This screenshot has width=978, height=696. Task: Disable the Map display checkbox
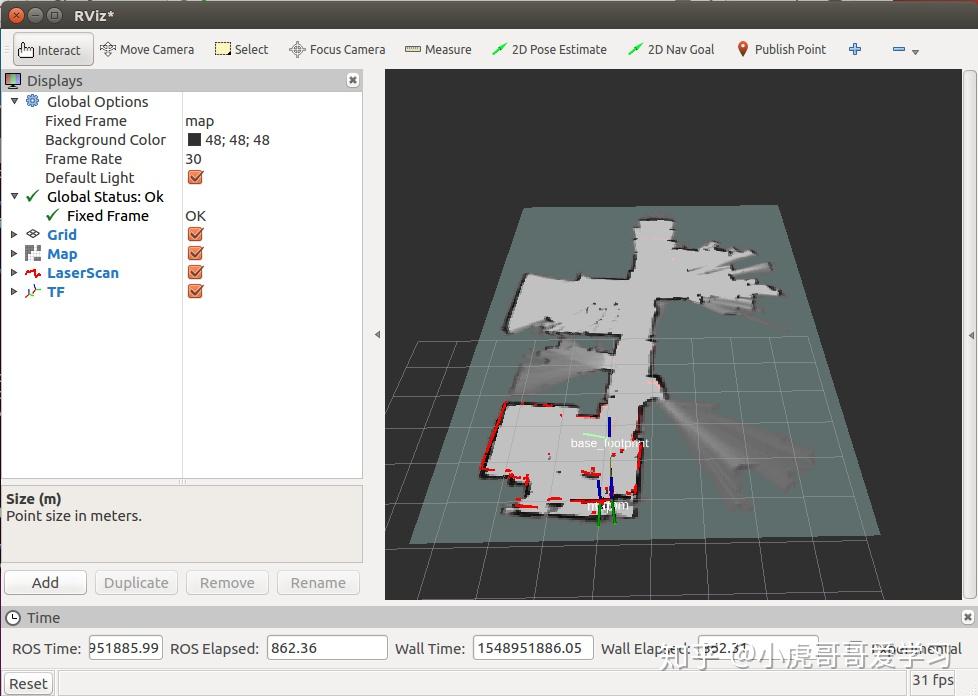click(x=196, y=254)
